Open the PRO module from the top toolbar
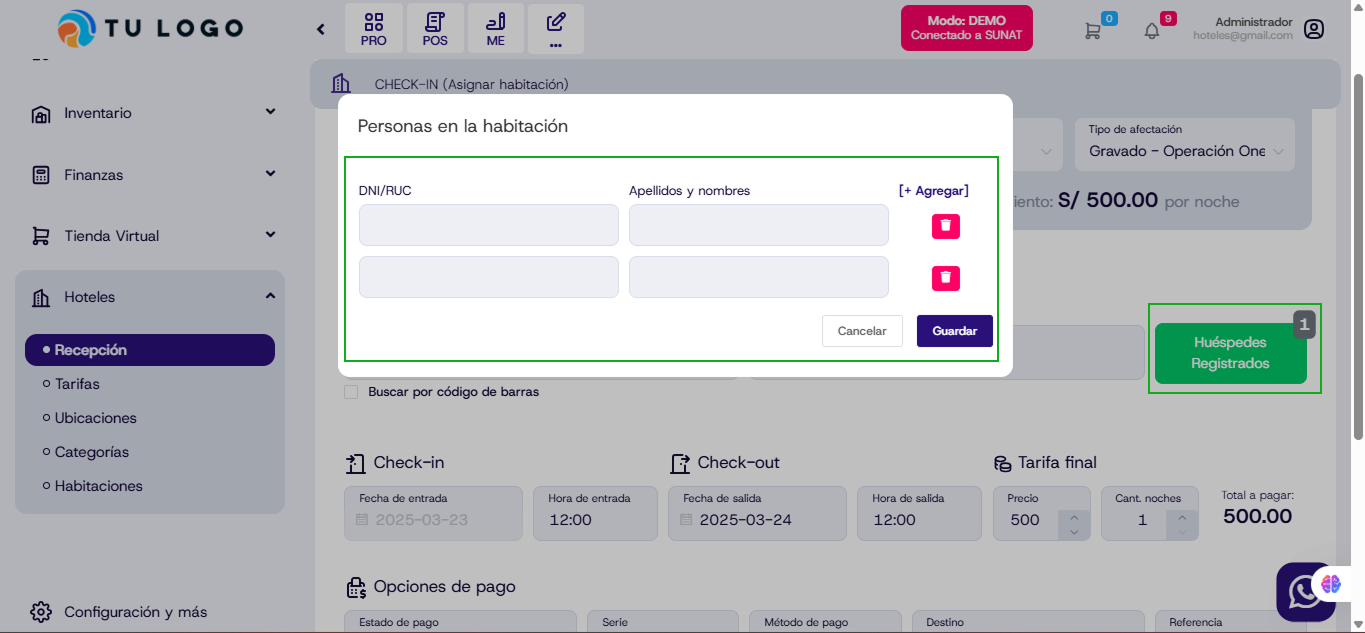Screen dimensions: 1365x633 [373, 28]
